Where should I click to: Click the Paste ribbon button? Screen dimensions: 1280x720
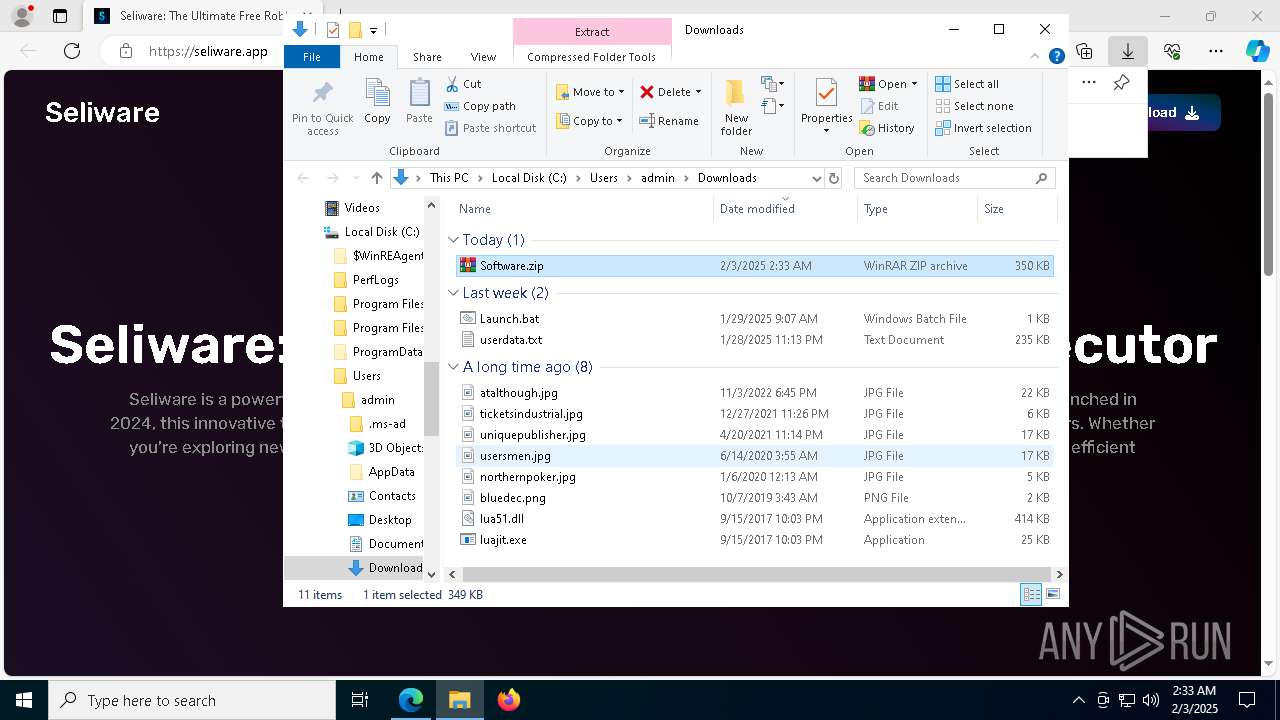(x=419, y=103)
